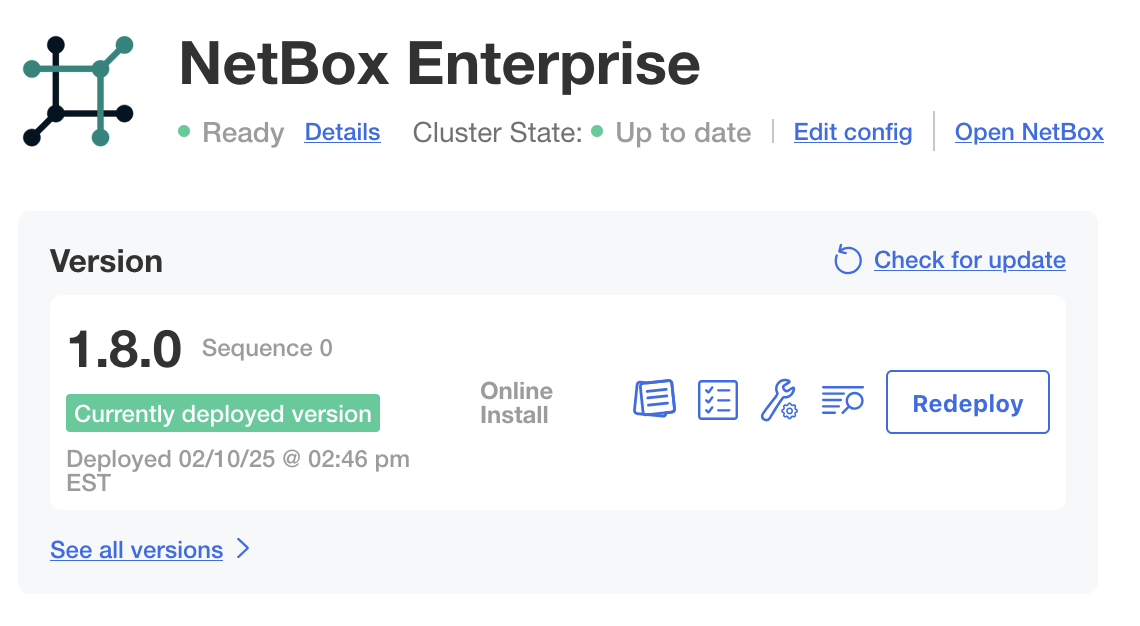Click the Sequence 0 label
The image size is (1140, 626).
[x=267, y=348]
